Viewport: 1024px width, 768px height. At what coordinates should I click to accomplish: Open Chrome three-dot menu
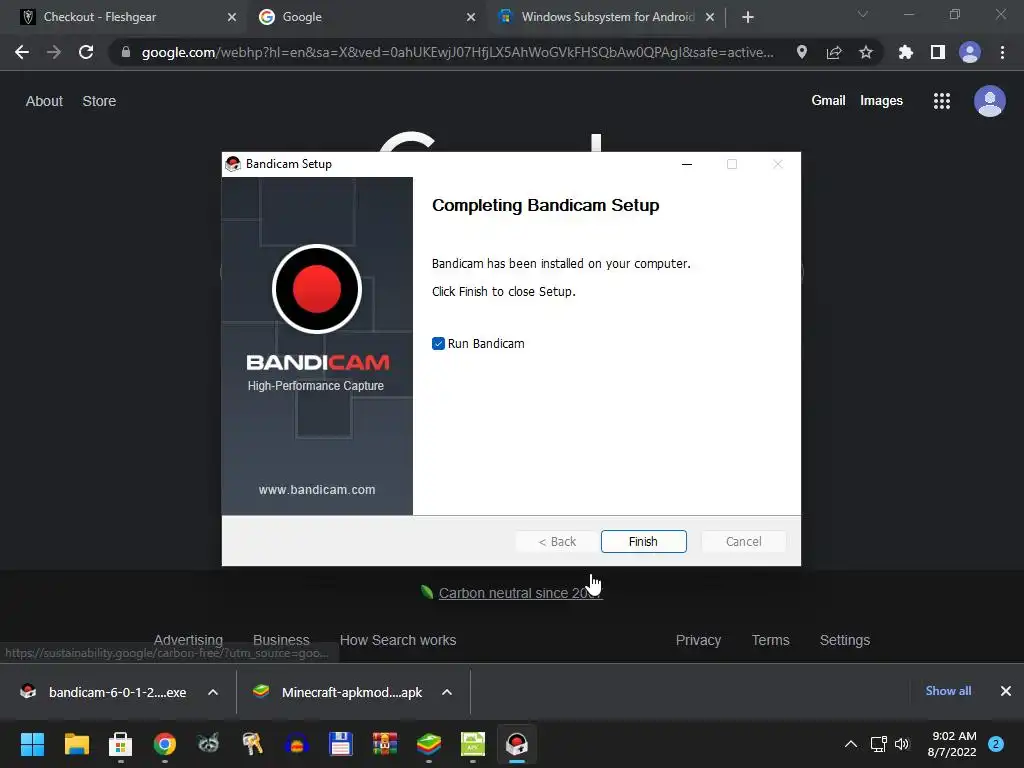[x=1002, y=52]
